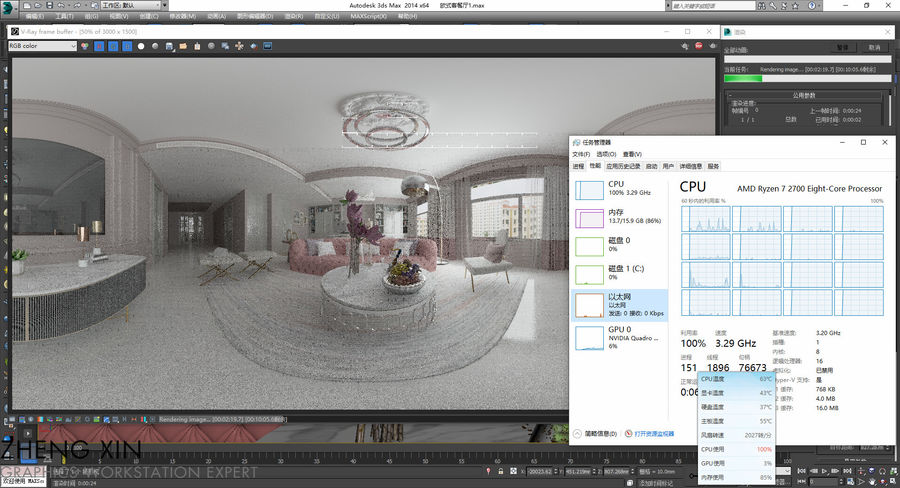Open Task Manager File (F) menu

581,154
